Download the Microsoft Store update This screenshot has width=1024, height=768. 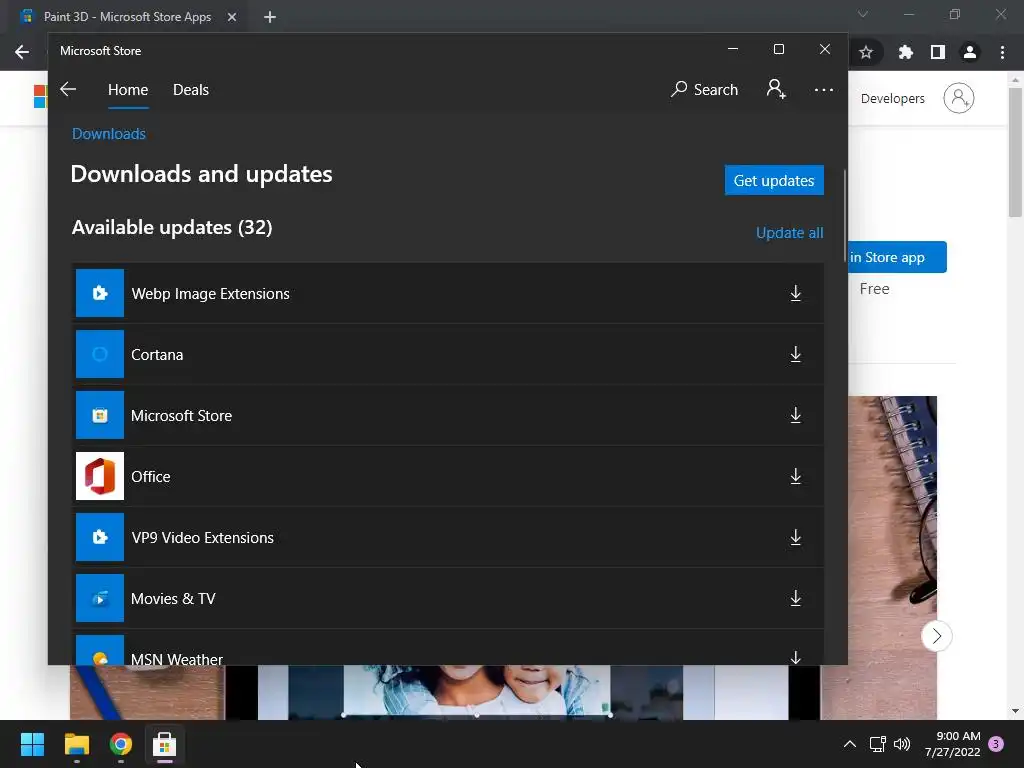coord(795,415)
